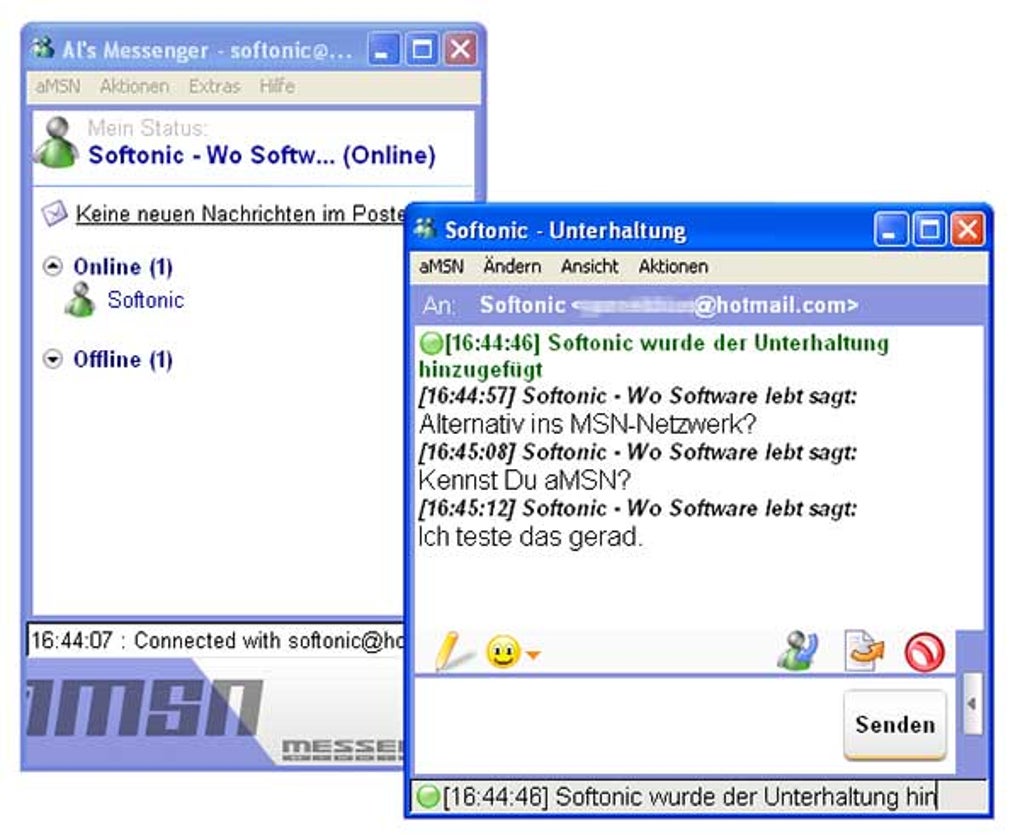Click the Unterhaltung window title bar icon
The width and height of the screenshot is (1020, 835).
[x=425, y=228]
